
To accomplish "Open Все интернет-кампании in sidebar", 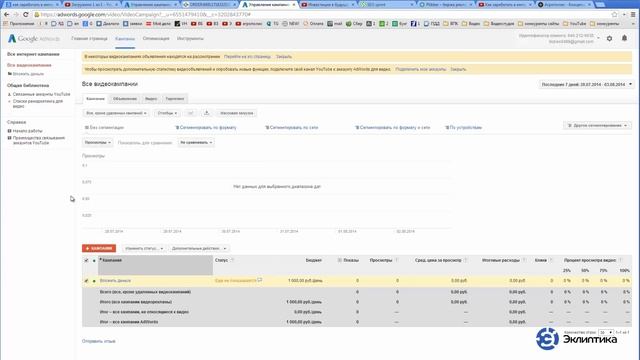I will [33, 54].
